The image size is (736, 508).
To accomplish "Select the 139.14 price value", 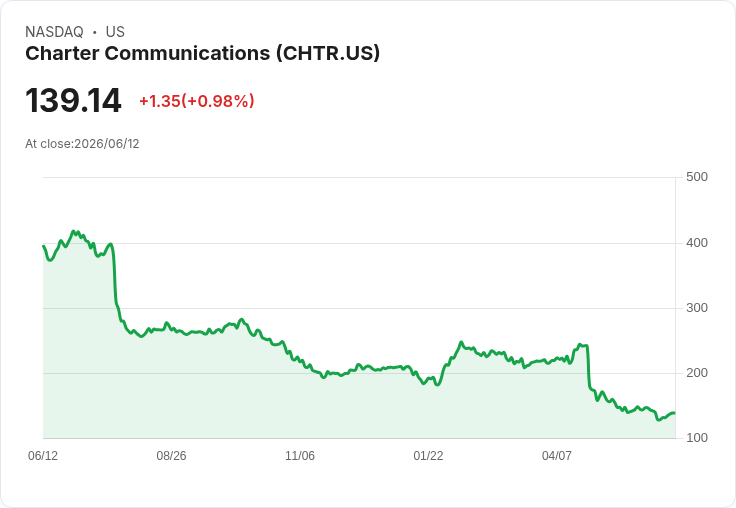I will (x=73, y=100).
